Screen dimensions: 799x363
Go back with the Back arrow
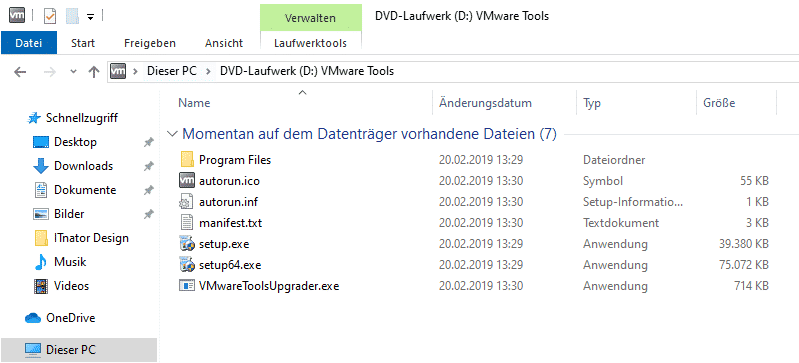point(20,72)
